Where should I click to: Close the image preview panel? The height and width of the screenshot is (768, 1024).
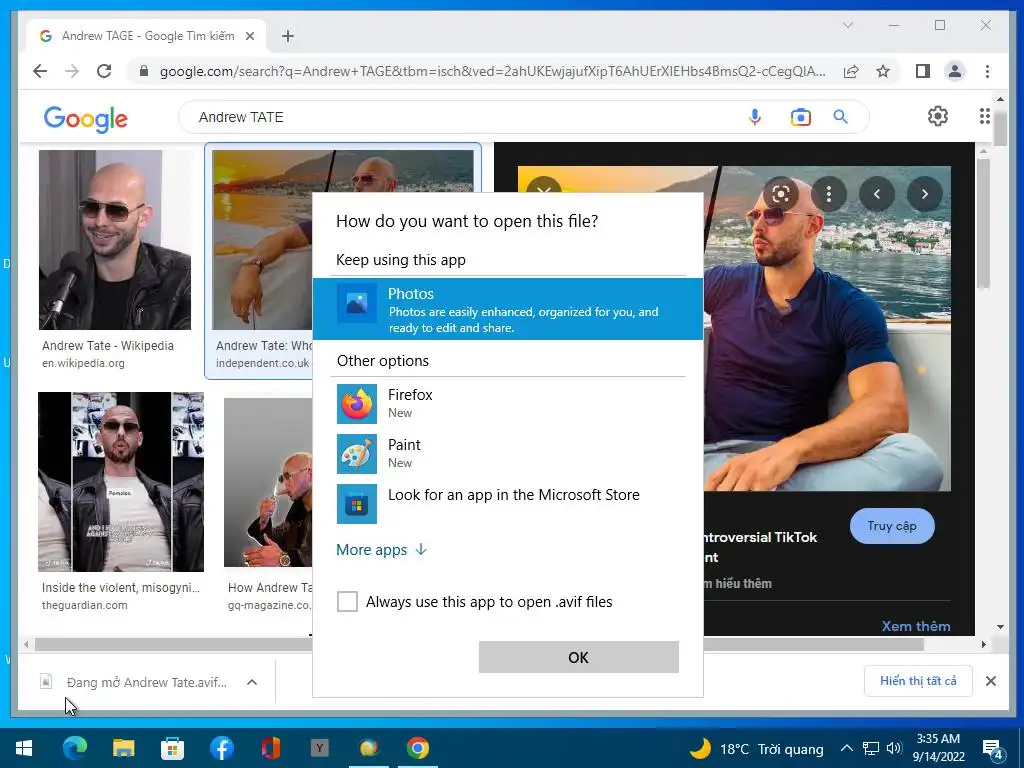[x=543, y=185]
